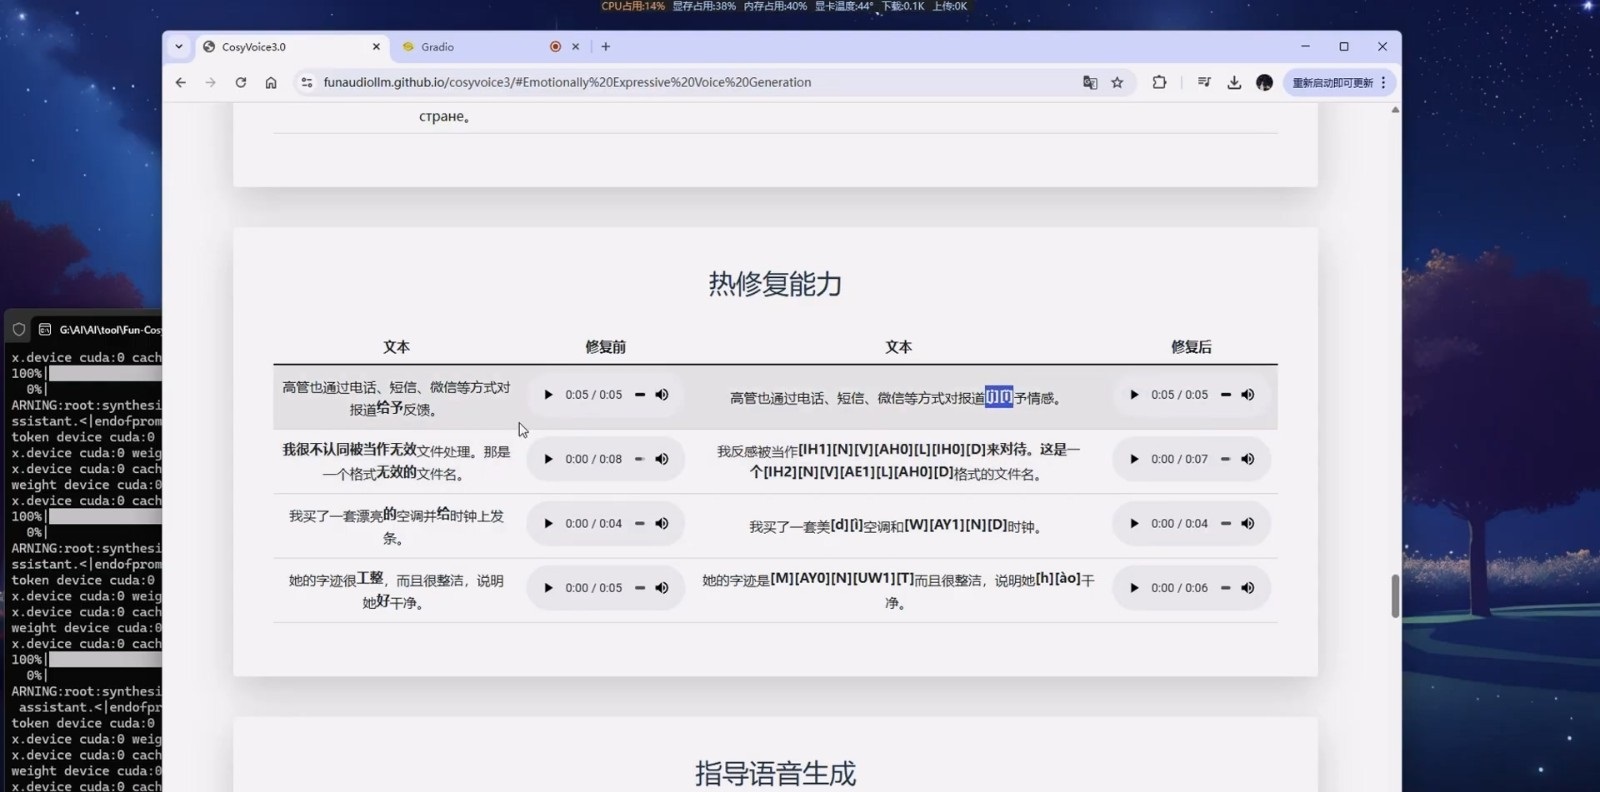Mute the first 修复后 audio player
This screenshot has height=792, width=1600.
pyautogui.click(x=1248, y=395)
